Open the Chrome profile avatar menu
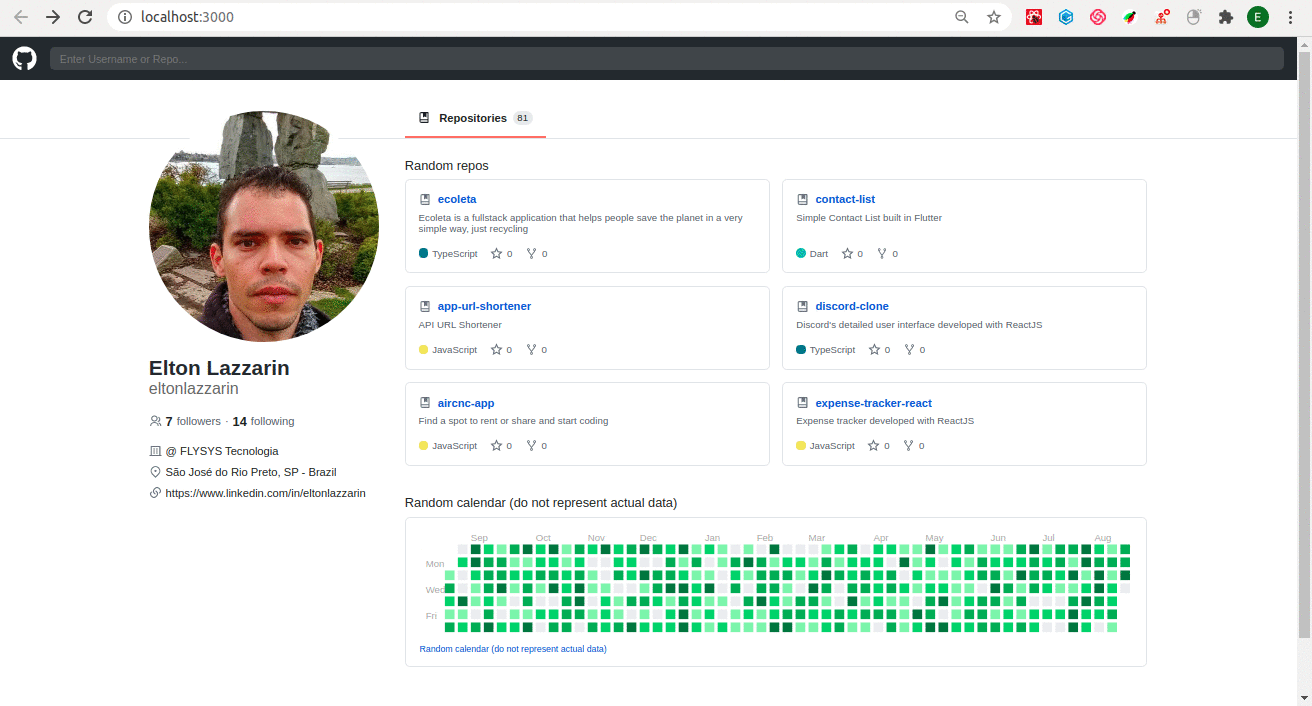 point(1257,17)
